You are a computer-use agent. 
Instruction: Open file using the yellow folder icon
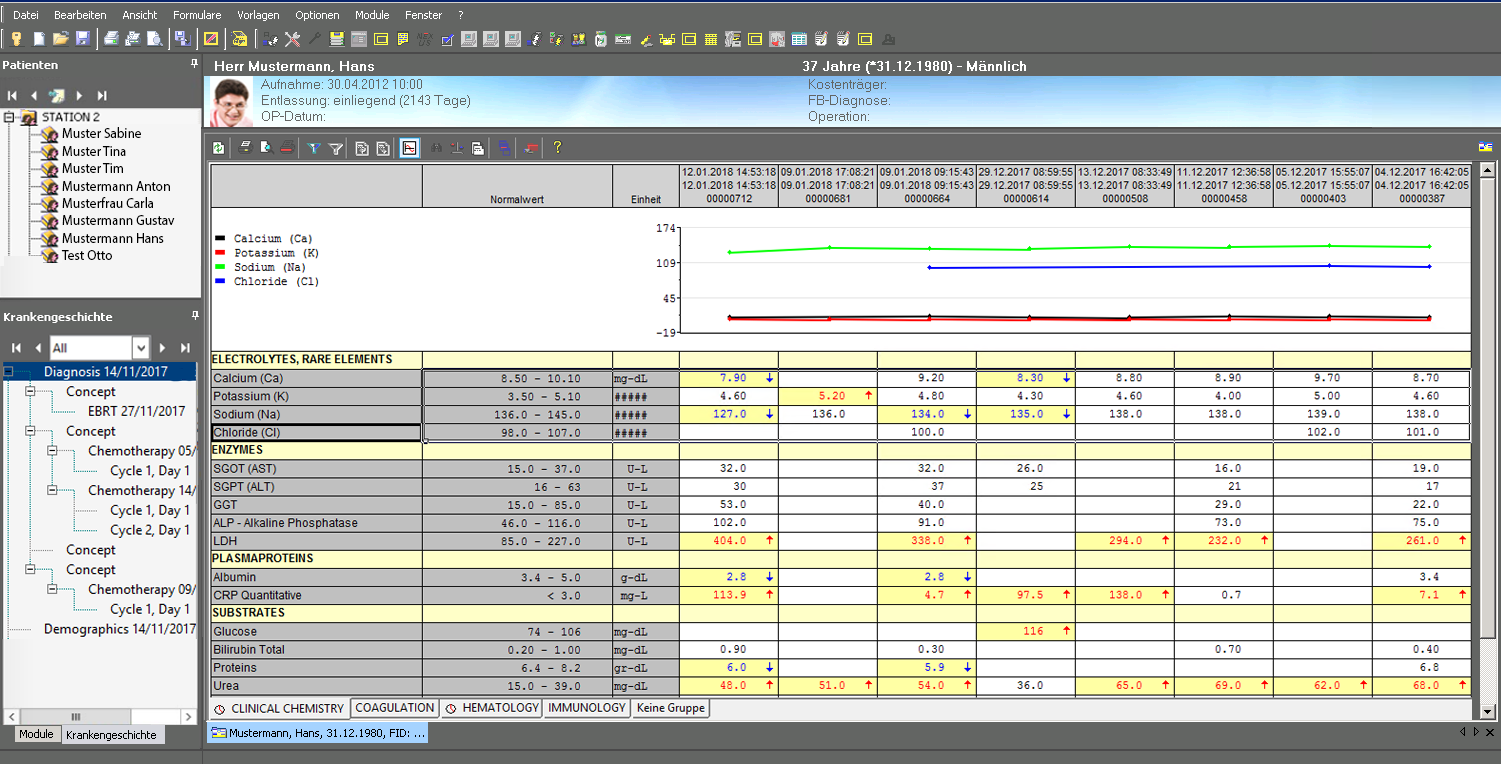click(60, 39)
